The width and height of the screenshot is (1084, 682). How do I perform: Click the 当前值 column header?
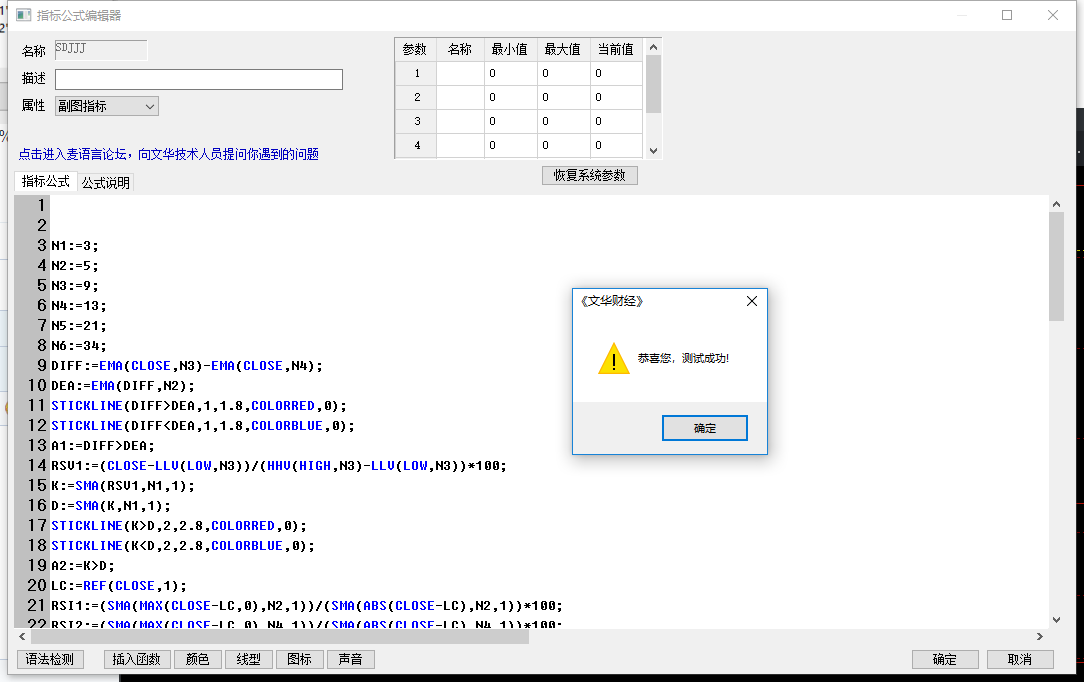[616, 49]
